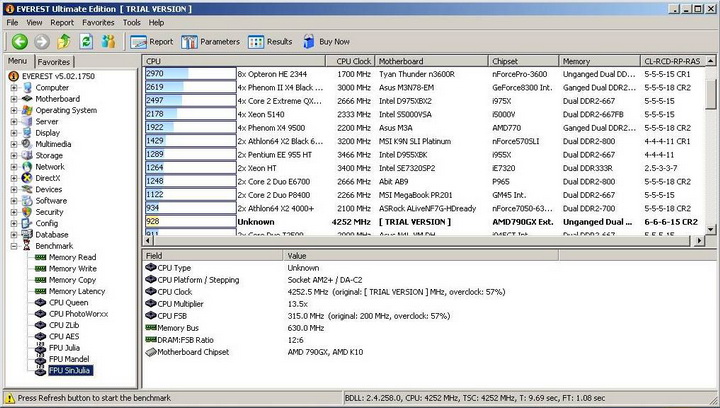Sort by the CPU Clock column header

(350, 61)
